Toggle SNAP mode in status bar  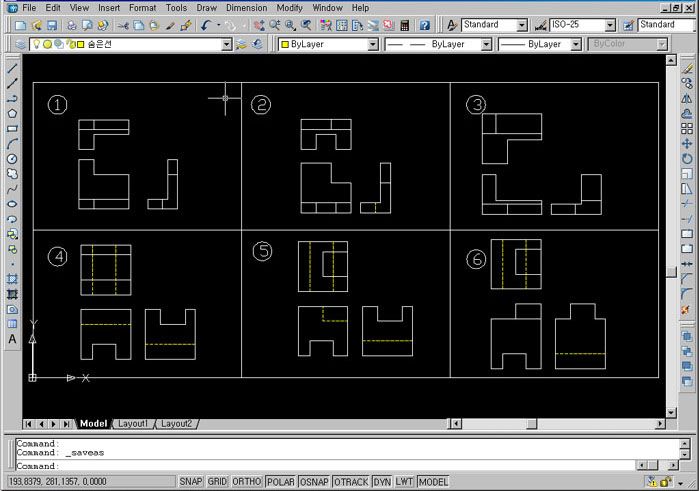tap(191, 482)
